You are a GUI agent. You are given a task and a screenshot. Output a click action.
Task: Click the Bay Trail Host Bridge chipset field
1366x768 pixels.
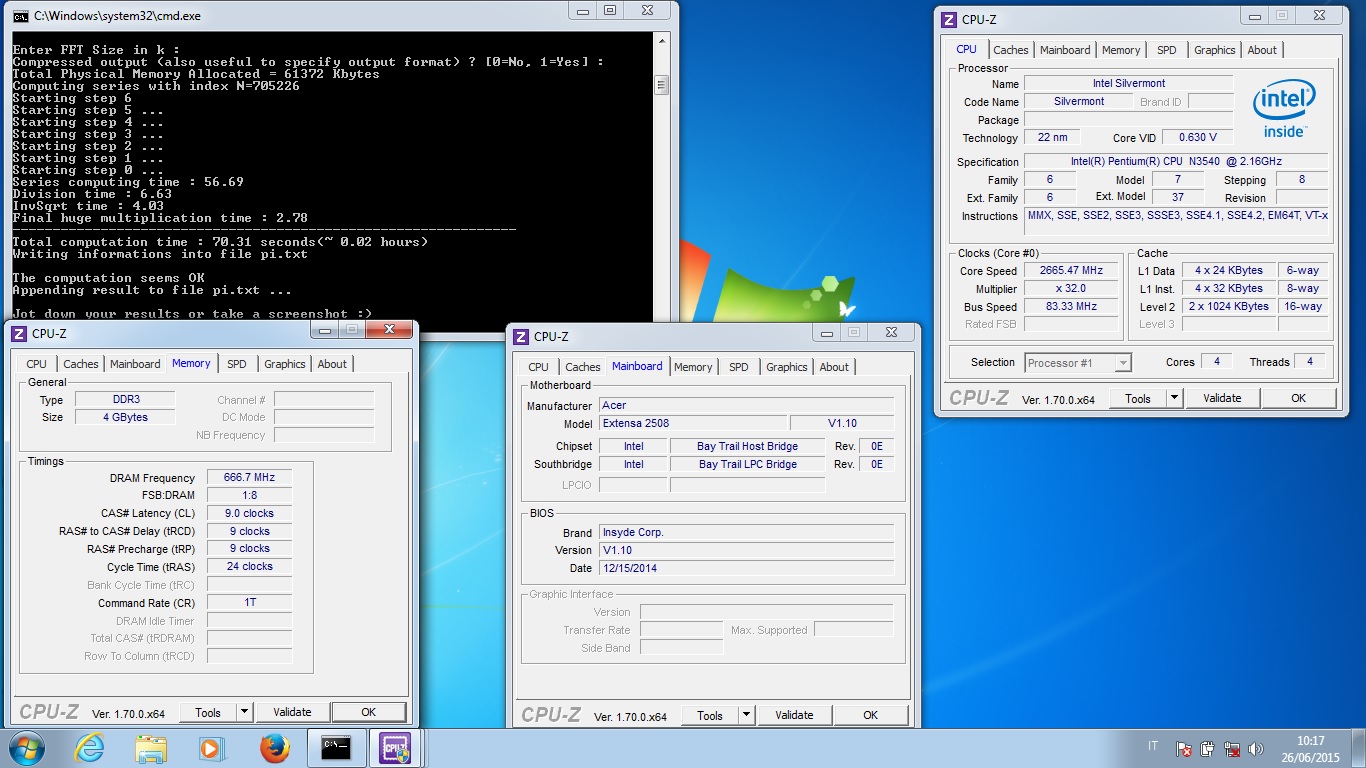point(747,446)
